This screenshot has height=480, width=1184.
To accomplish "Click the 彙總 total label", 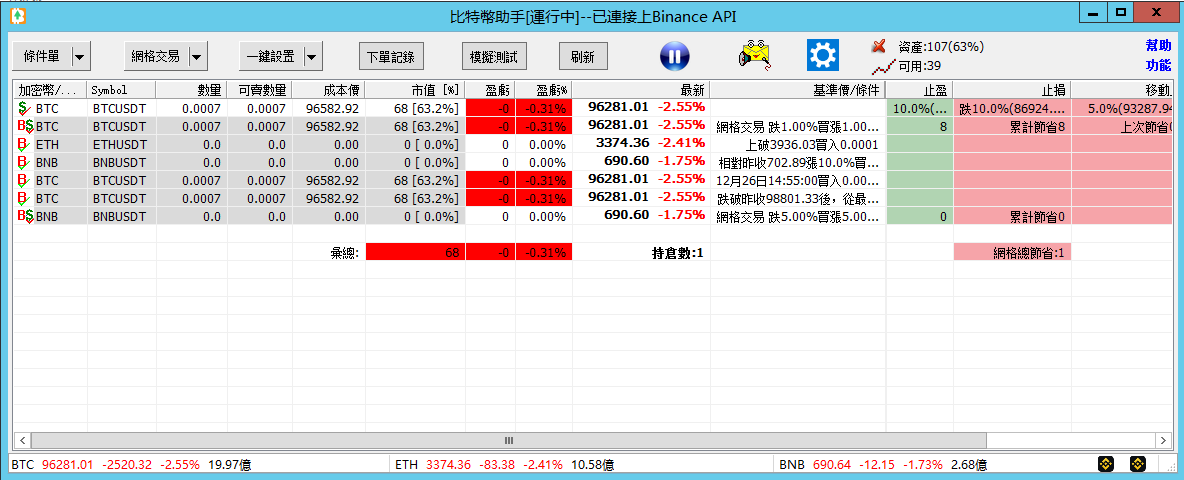I will [344, 254].
